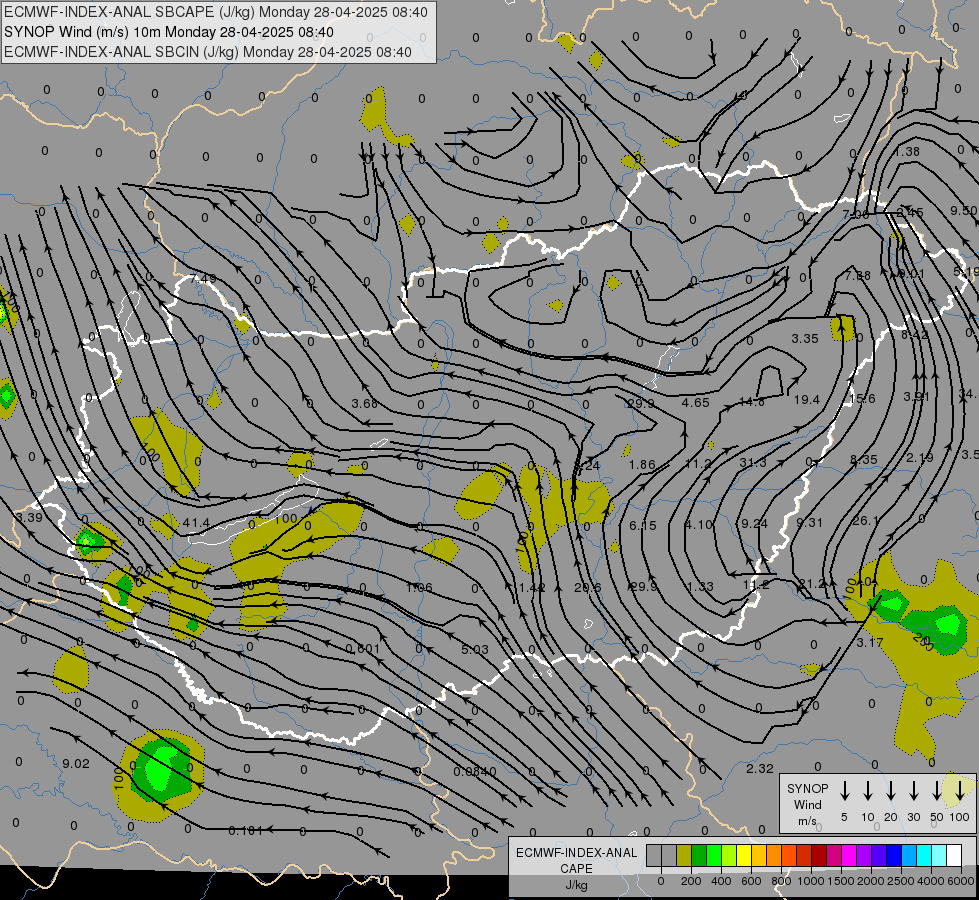Click the 2000 tick label in legend
The width and height of the screenshot is (979, 900).
point(870,881)
